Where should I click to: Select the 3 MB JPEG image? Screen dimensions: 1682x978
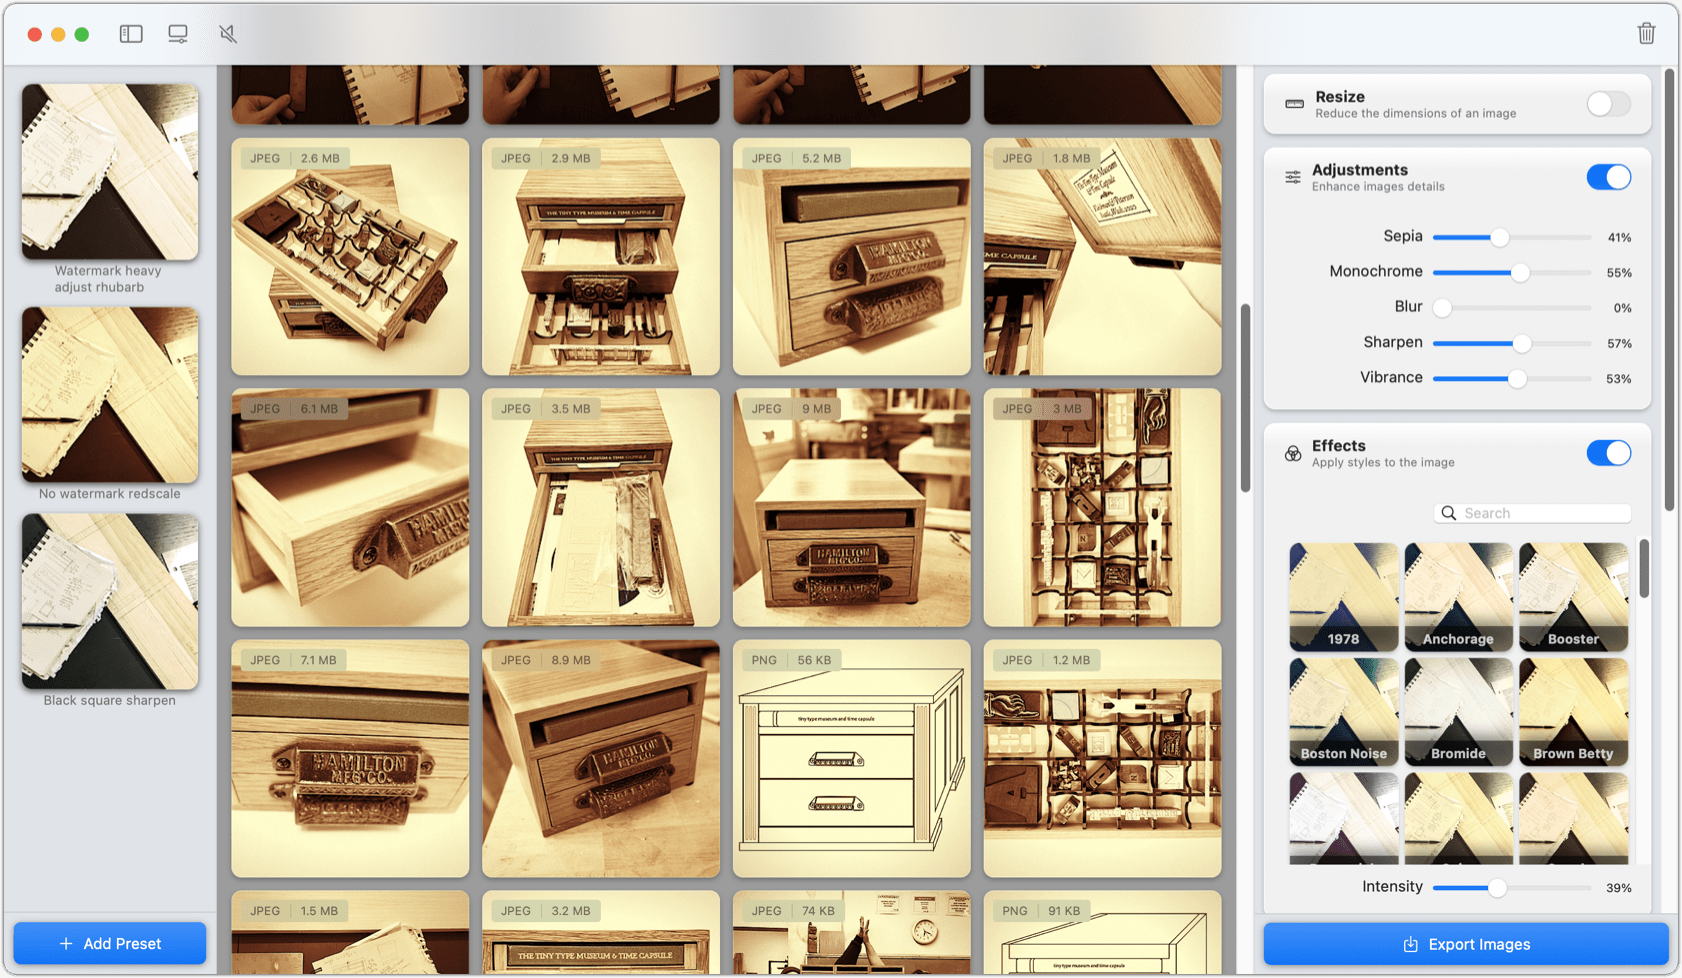click(1102, 508)
